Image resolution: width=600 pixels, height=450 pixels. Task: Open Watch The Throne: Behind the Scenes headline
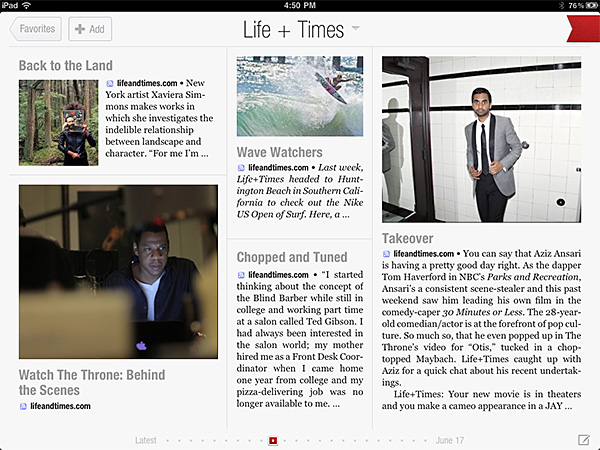92,382
